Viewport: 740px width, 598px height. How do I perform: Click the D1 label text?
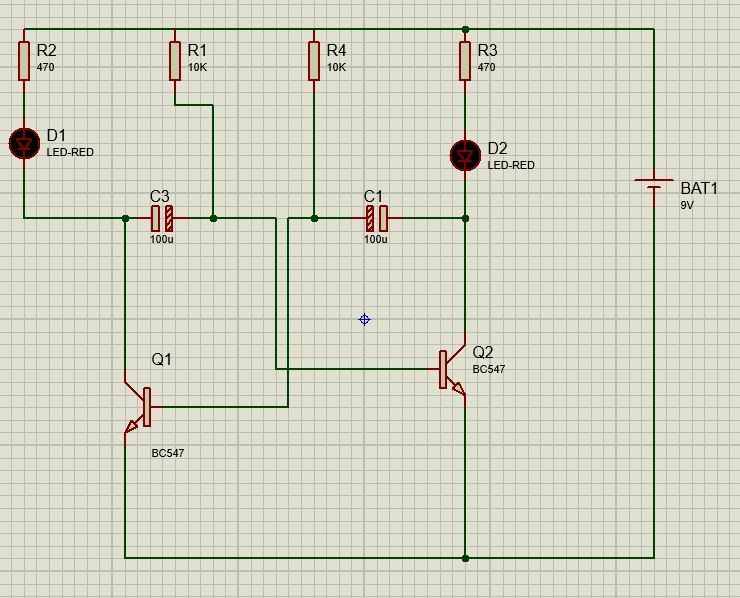click(x=56, y=135)
